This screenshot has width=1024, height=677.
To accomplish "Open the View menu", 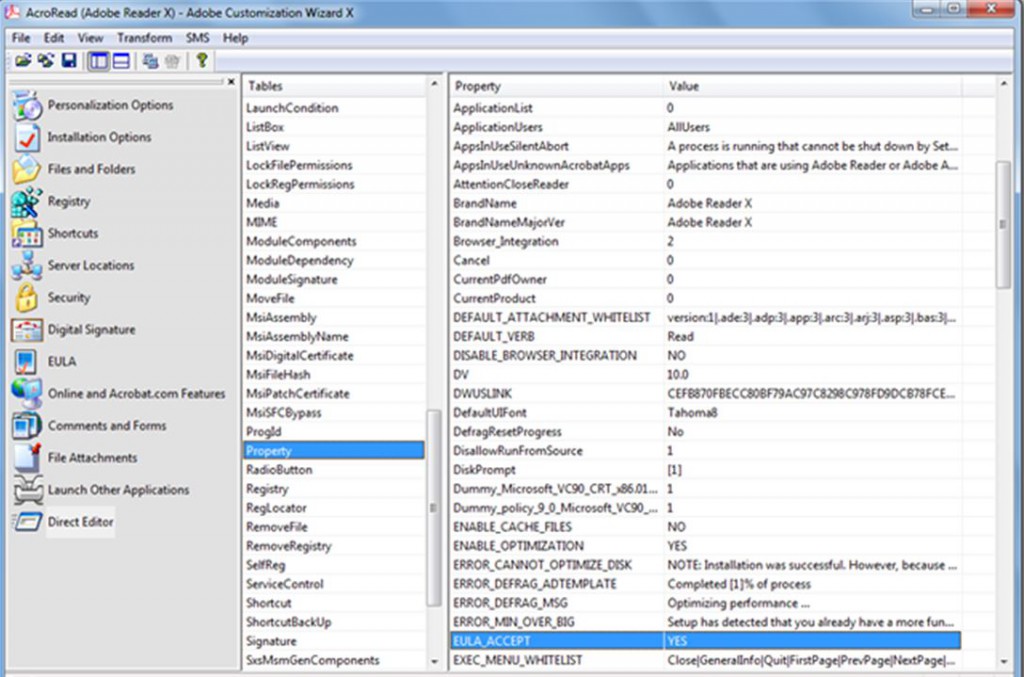I will [x=90, y=38].
